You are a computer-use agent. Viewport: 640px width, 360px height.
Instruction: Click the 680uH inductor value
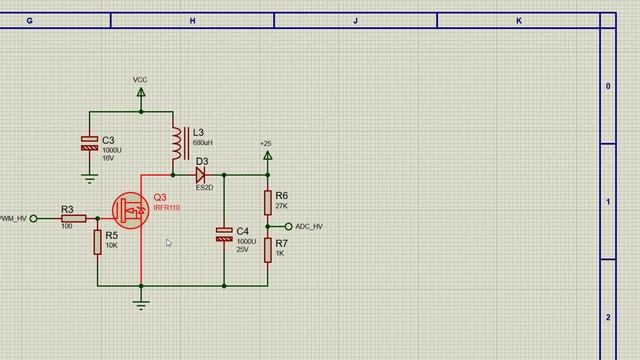tap(202, 143)
